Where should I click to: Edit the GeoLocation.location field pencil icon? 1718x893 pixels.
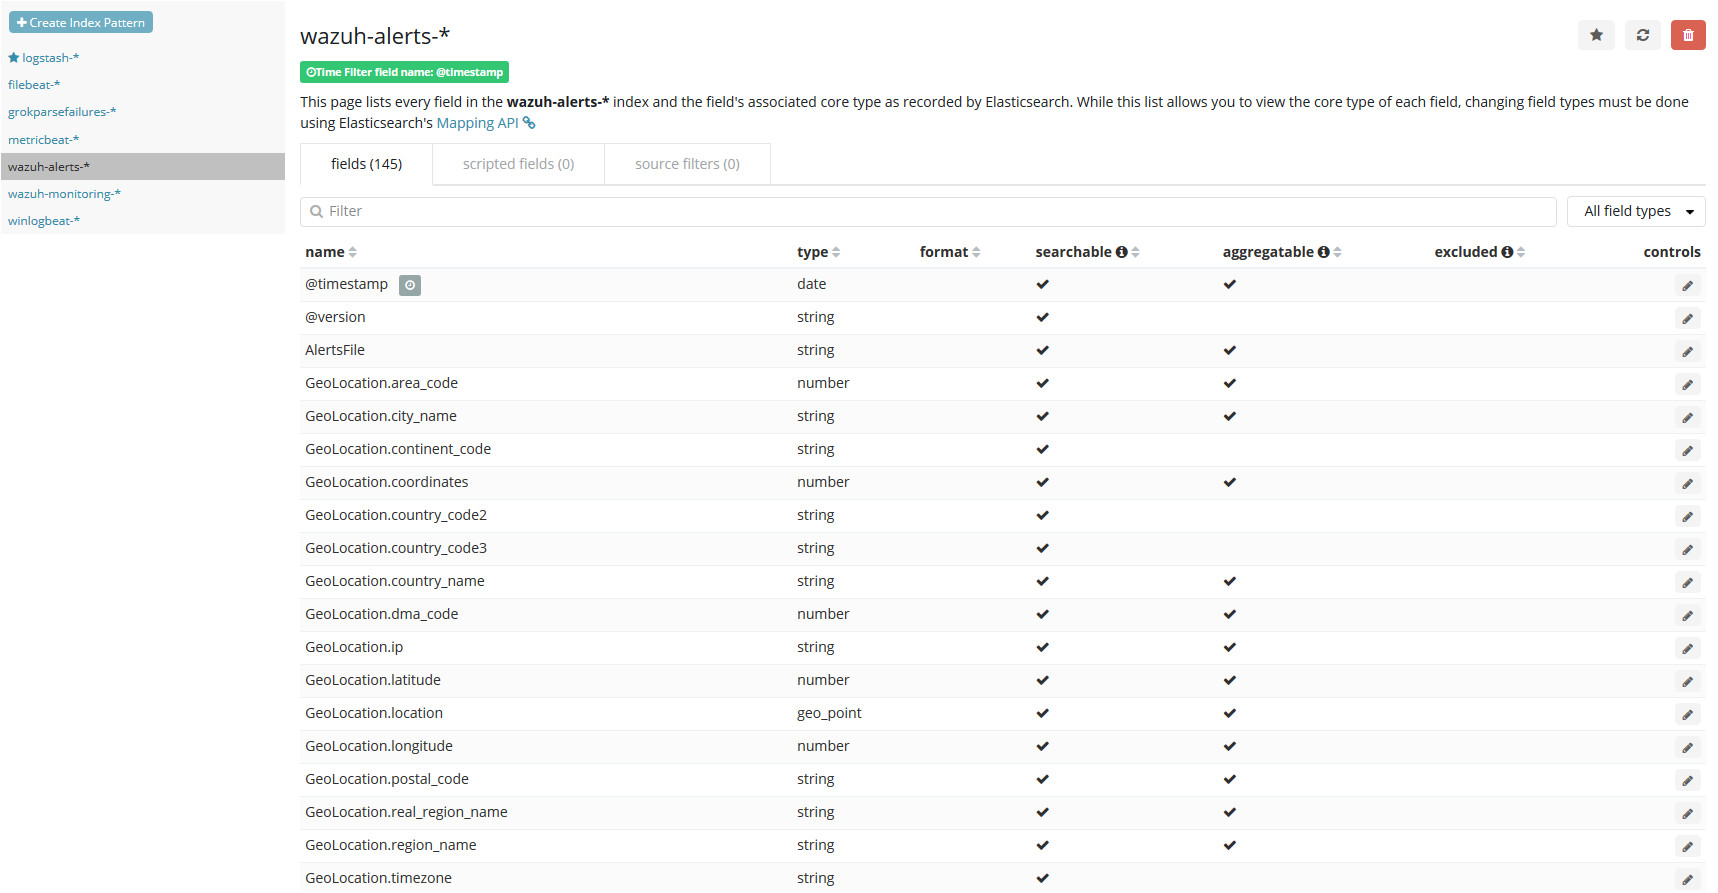point(1687,715)
